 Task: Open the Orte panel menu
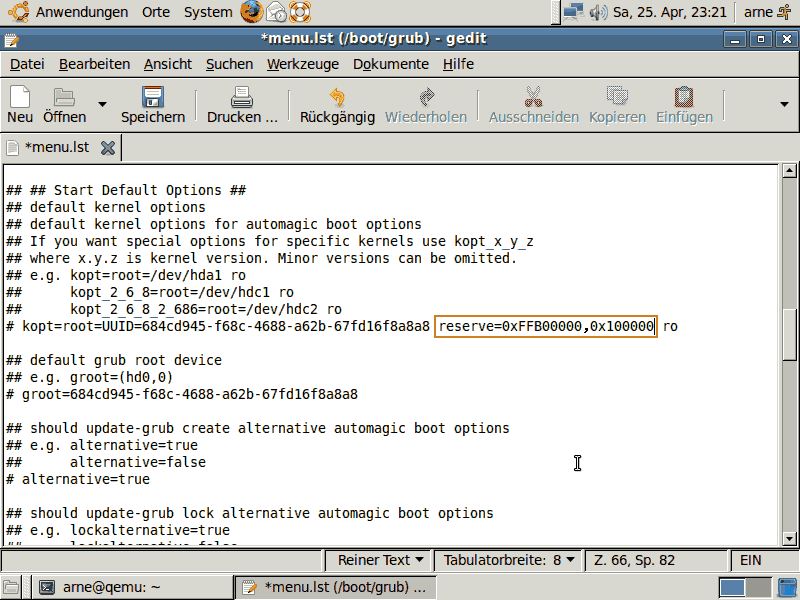coord(156,12)
